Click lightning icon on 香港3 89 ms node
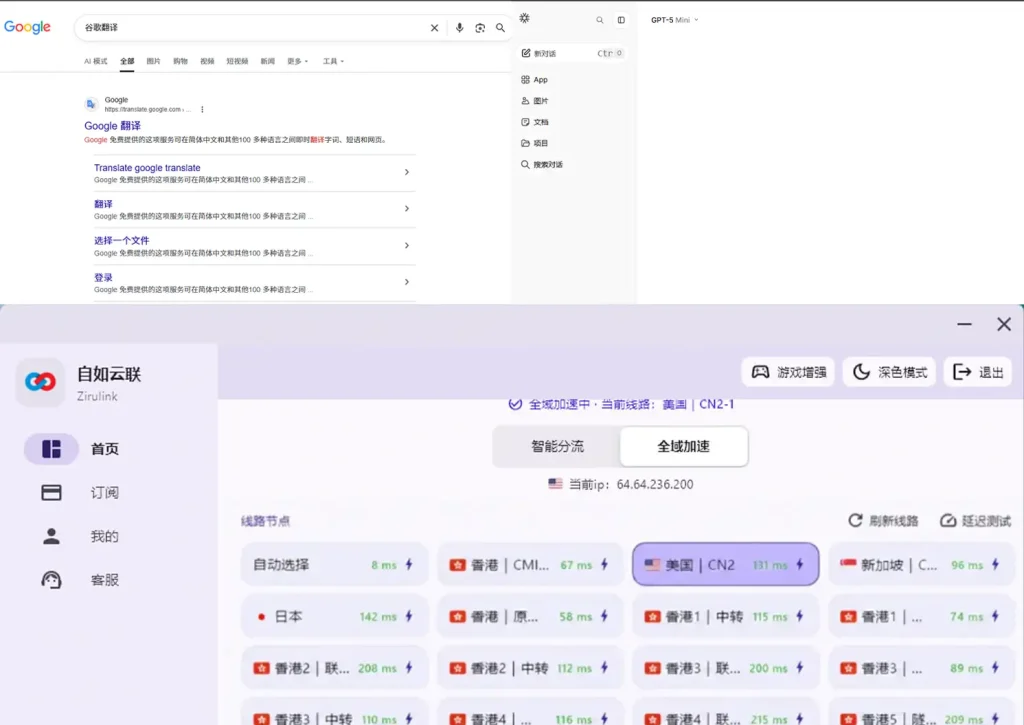The height and width of the screenshot is (725, 1024). [995, 668]
